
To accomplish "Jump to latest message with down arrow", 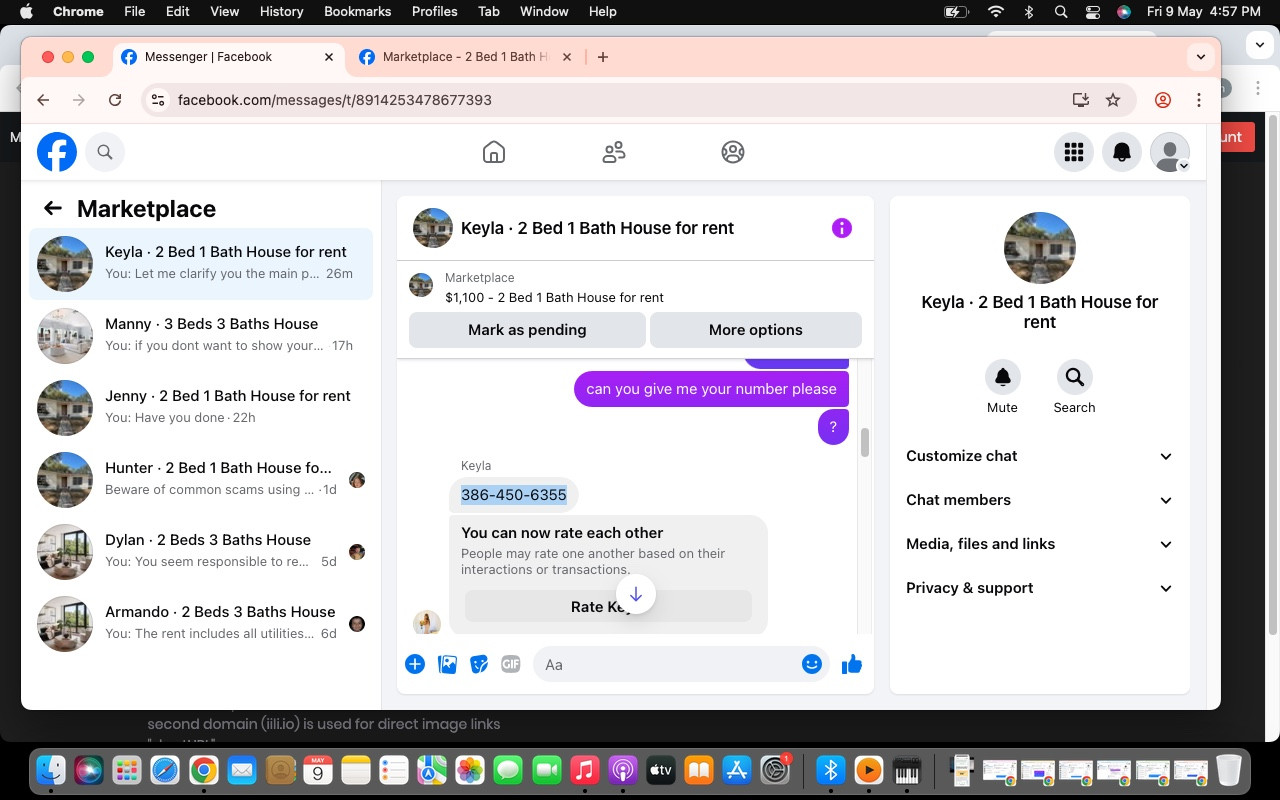I will pyautogui.click(x=635, y=594).
